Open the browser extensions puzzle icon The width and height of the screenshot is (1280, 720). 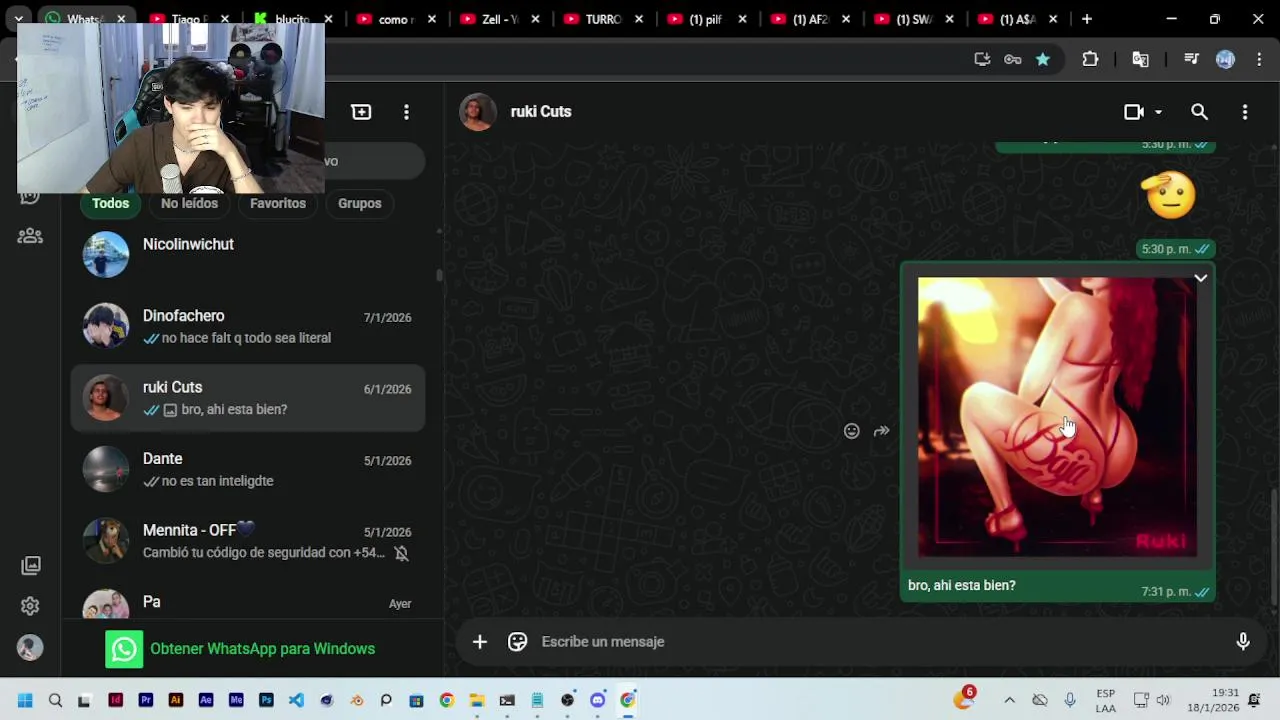tap(1090, 59)
